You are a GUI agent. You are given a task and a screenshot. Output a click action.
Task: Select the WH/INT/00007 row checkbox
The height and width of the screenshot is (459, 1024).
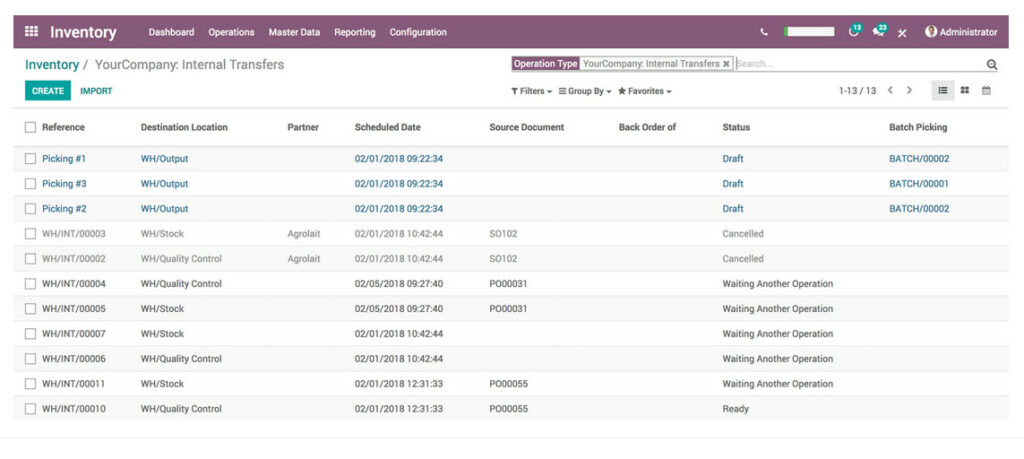pyautogui.click(x=30, y=334)
